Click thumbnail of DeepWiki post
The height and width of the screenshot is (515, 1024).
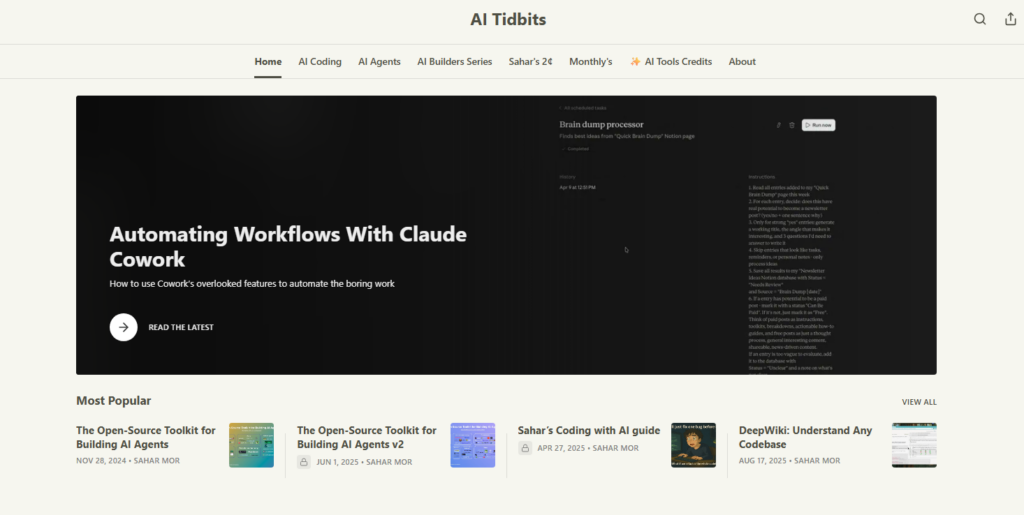pyautogui.click(x=914, y=445)
